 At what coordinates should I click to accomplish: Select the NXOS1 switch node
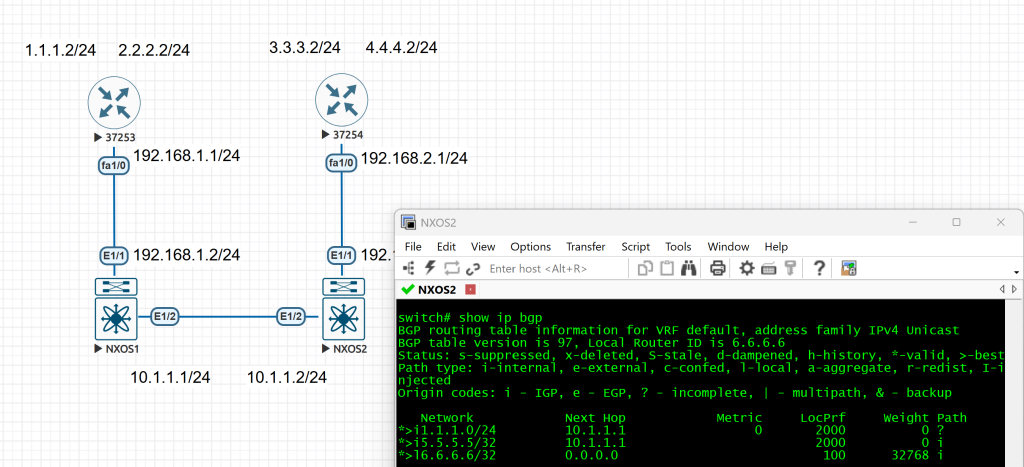pos(116,319)
